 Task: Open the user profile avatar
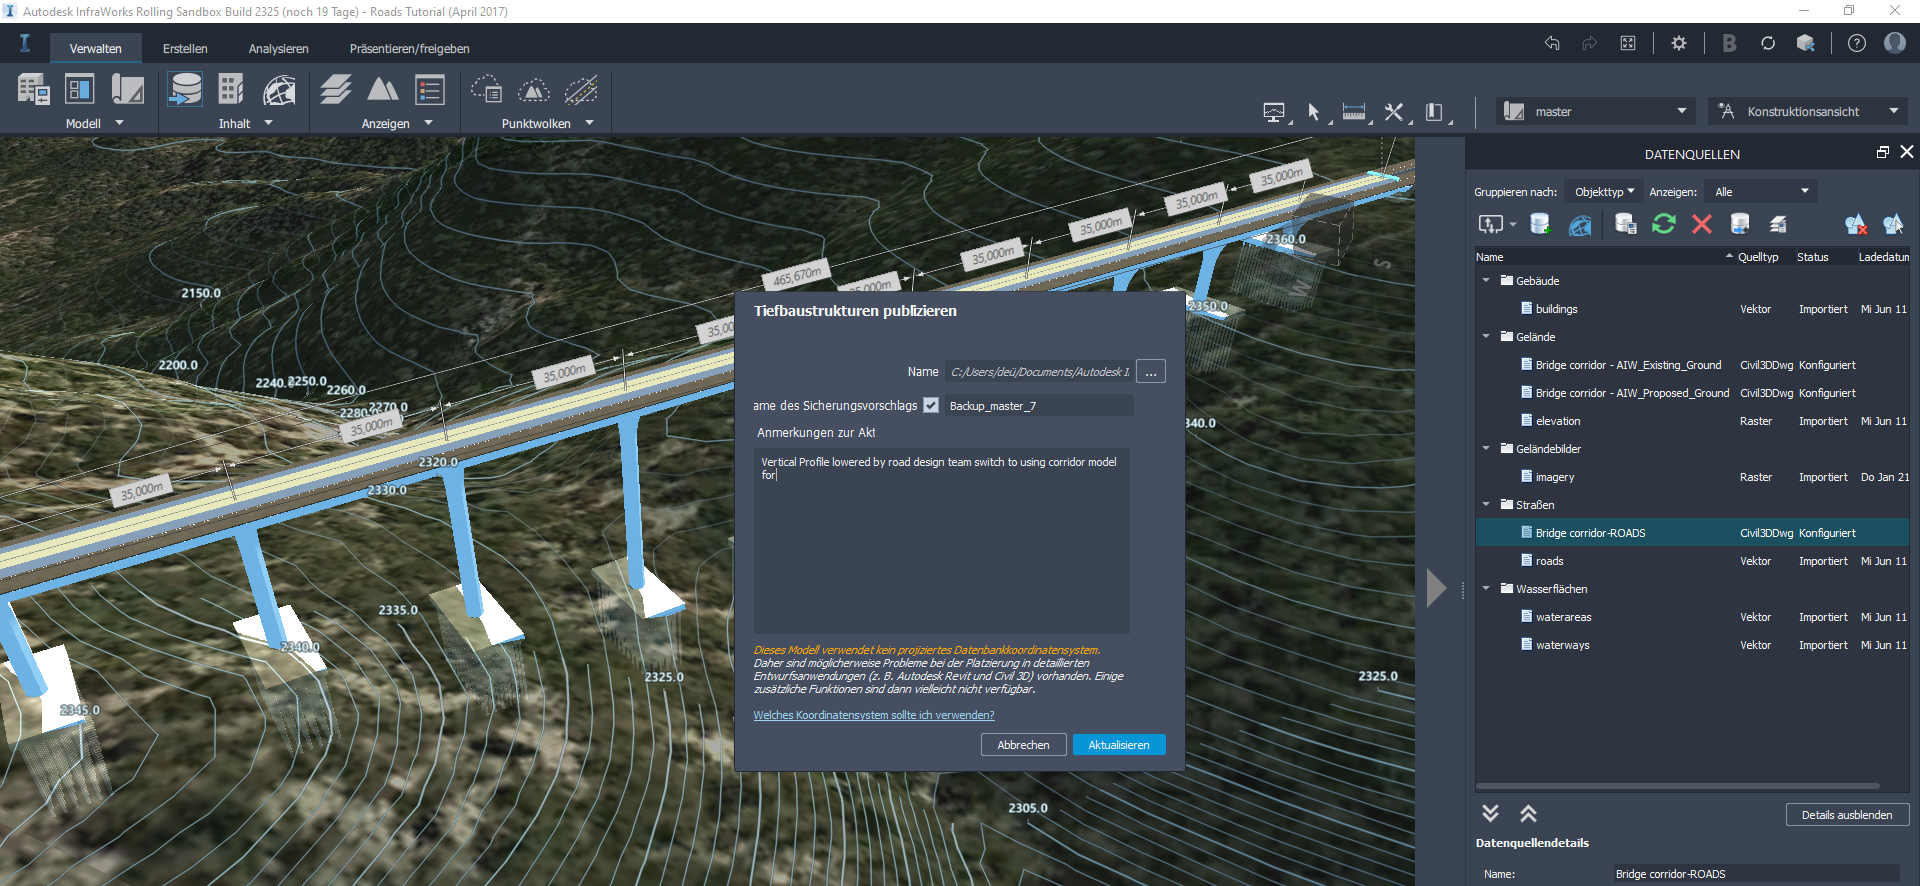(x=1895, y=43)
